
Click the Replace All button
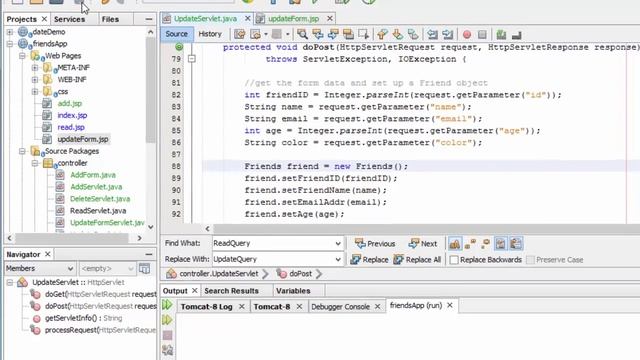pyautogui.click(x=417, y=260)
